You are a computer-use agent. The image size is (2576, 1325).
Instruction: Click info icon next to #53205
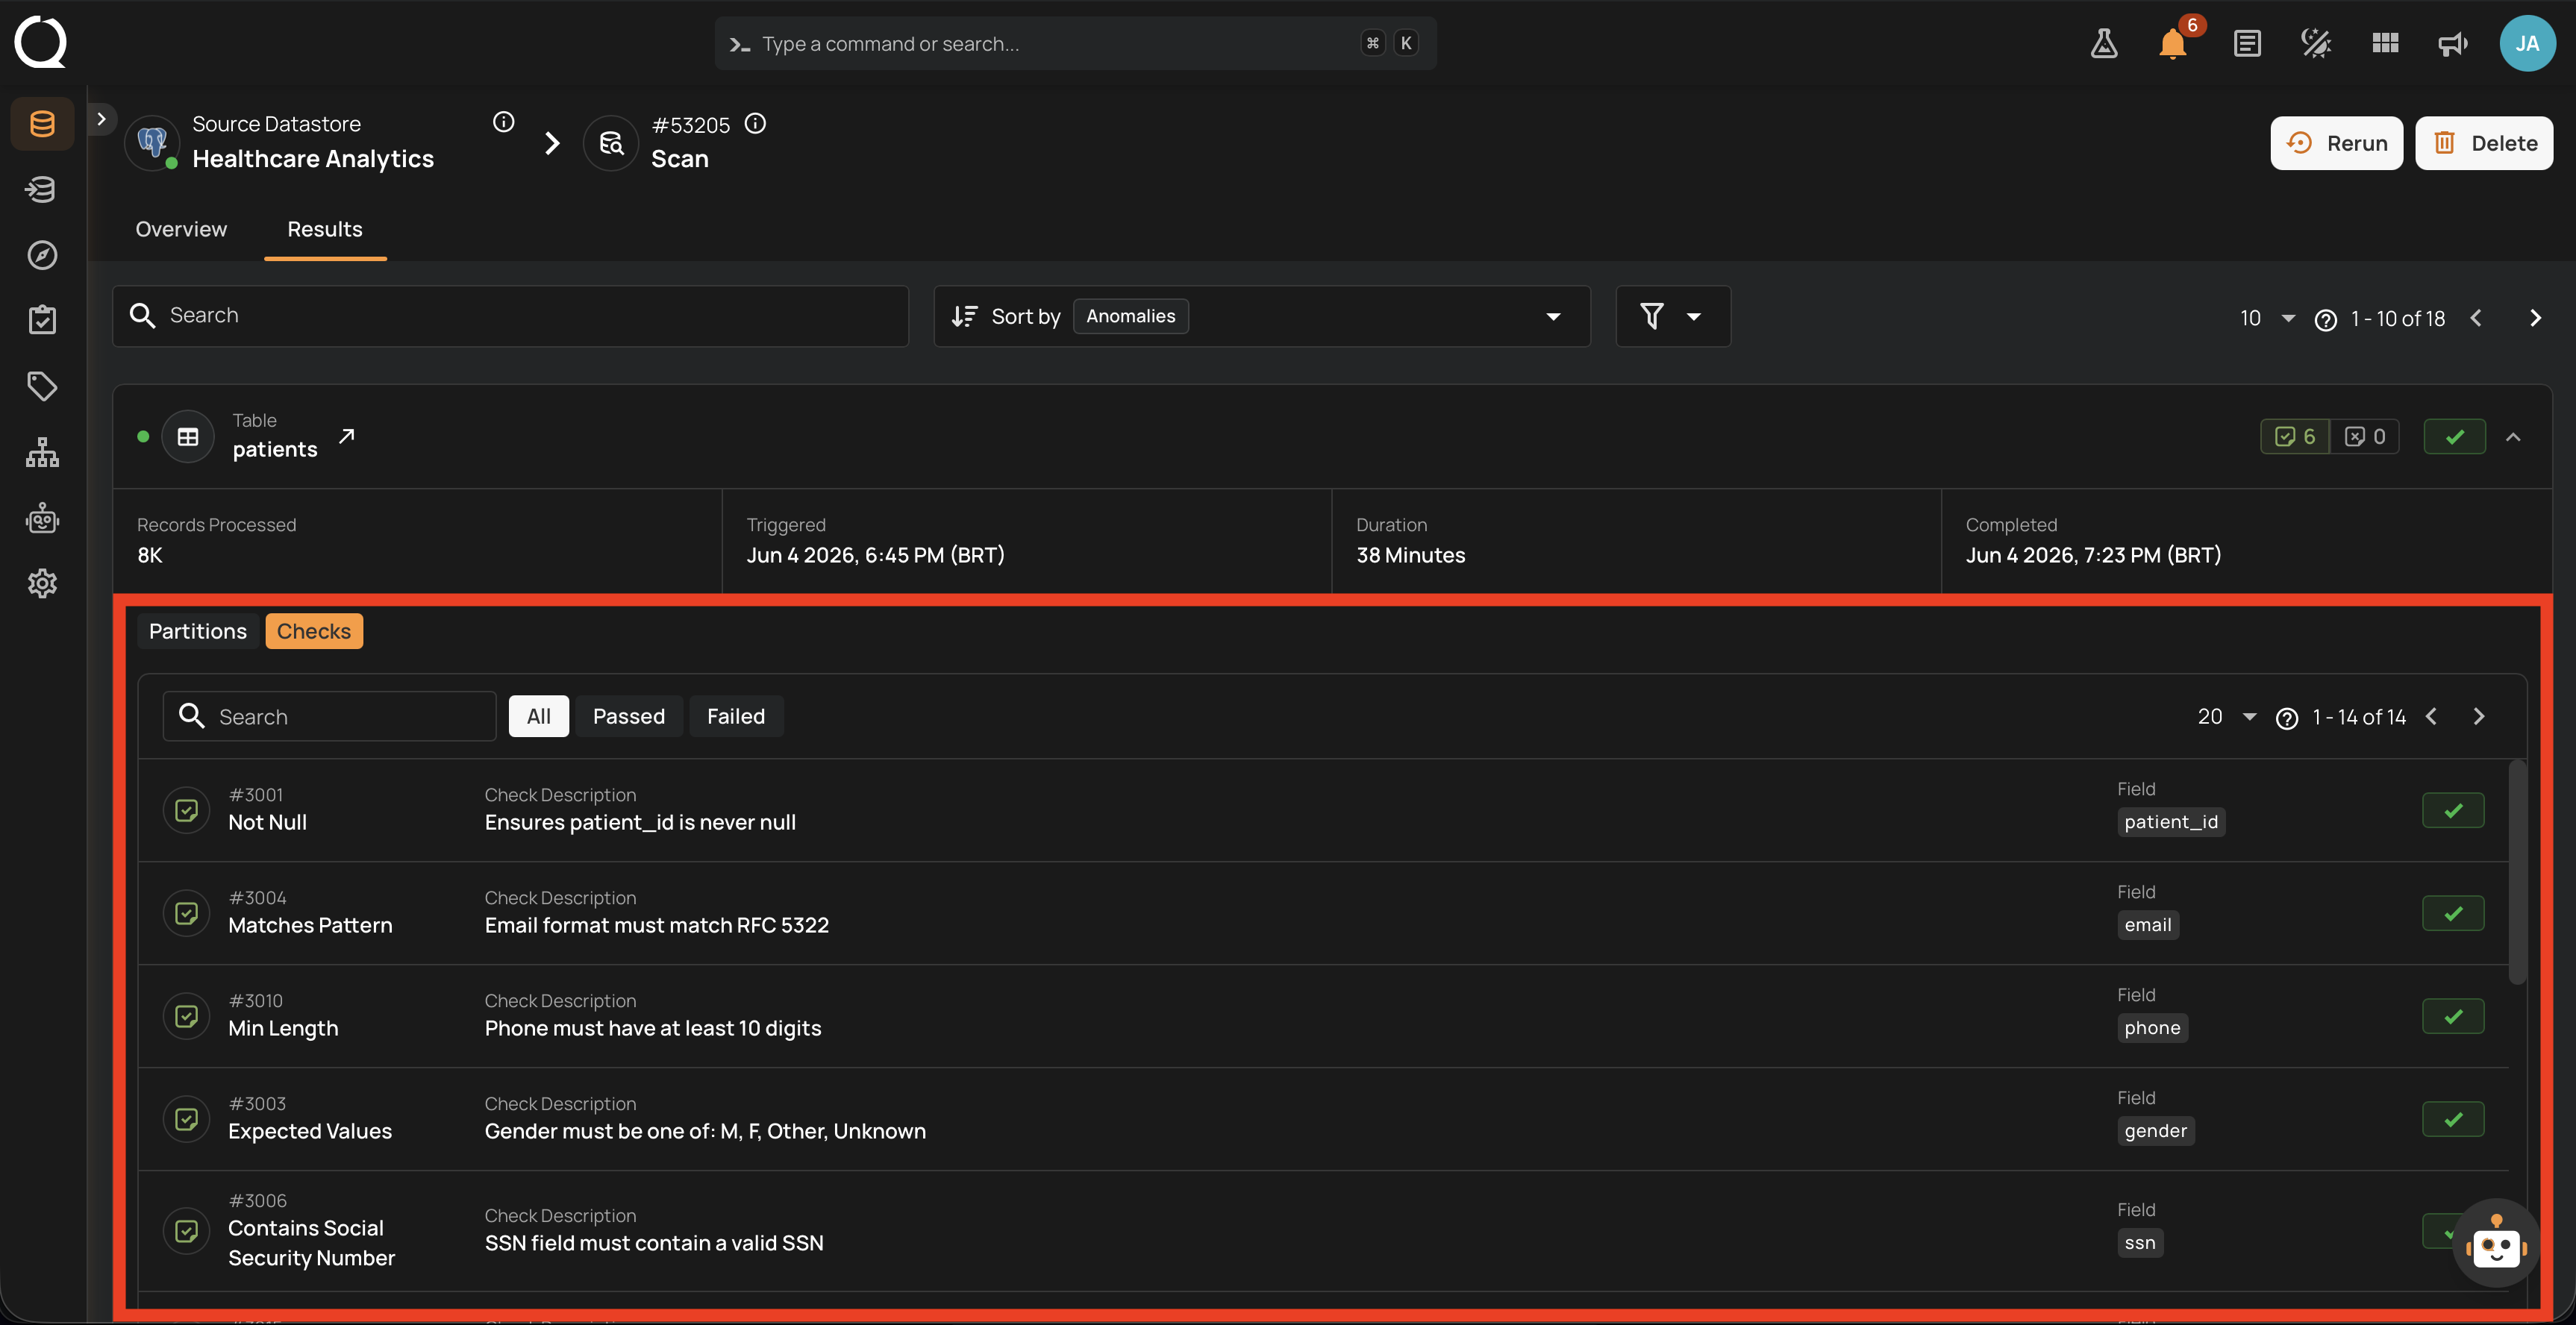click(x=756, y=123)
